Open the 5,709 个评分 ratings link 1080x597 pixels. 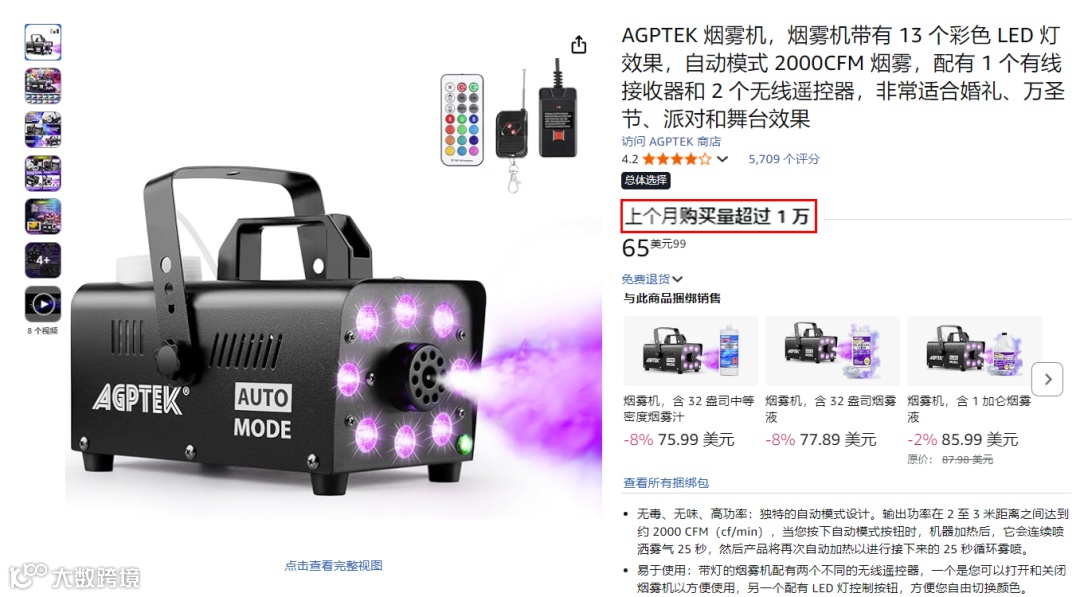(x=784, y=159)
